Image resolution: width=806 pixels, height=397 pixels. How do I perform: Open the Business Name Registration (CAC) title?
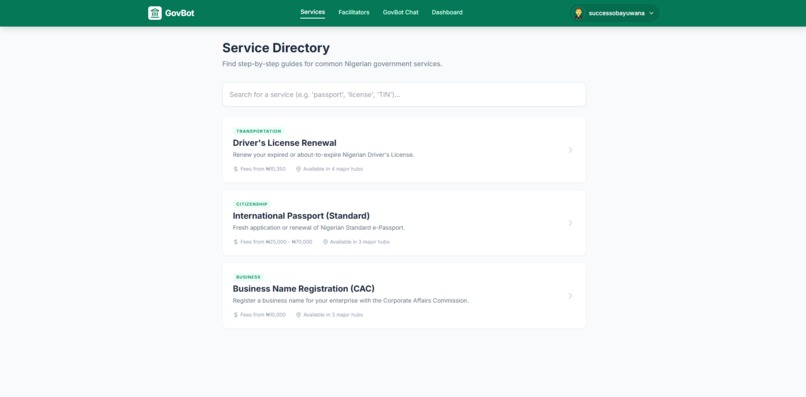click(303, 289)
